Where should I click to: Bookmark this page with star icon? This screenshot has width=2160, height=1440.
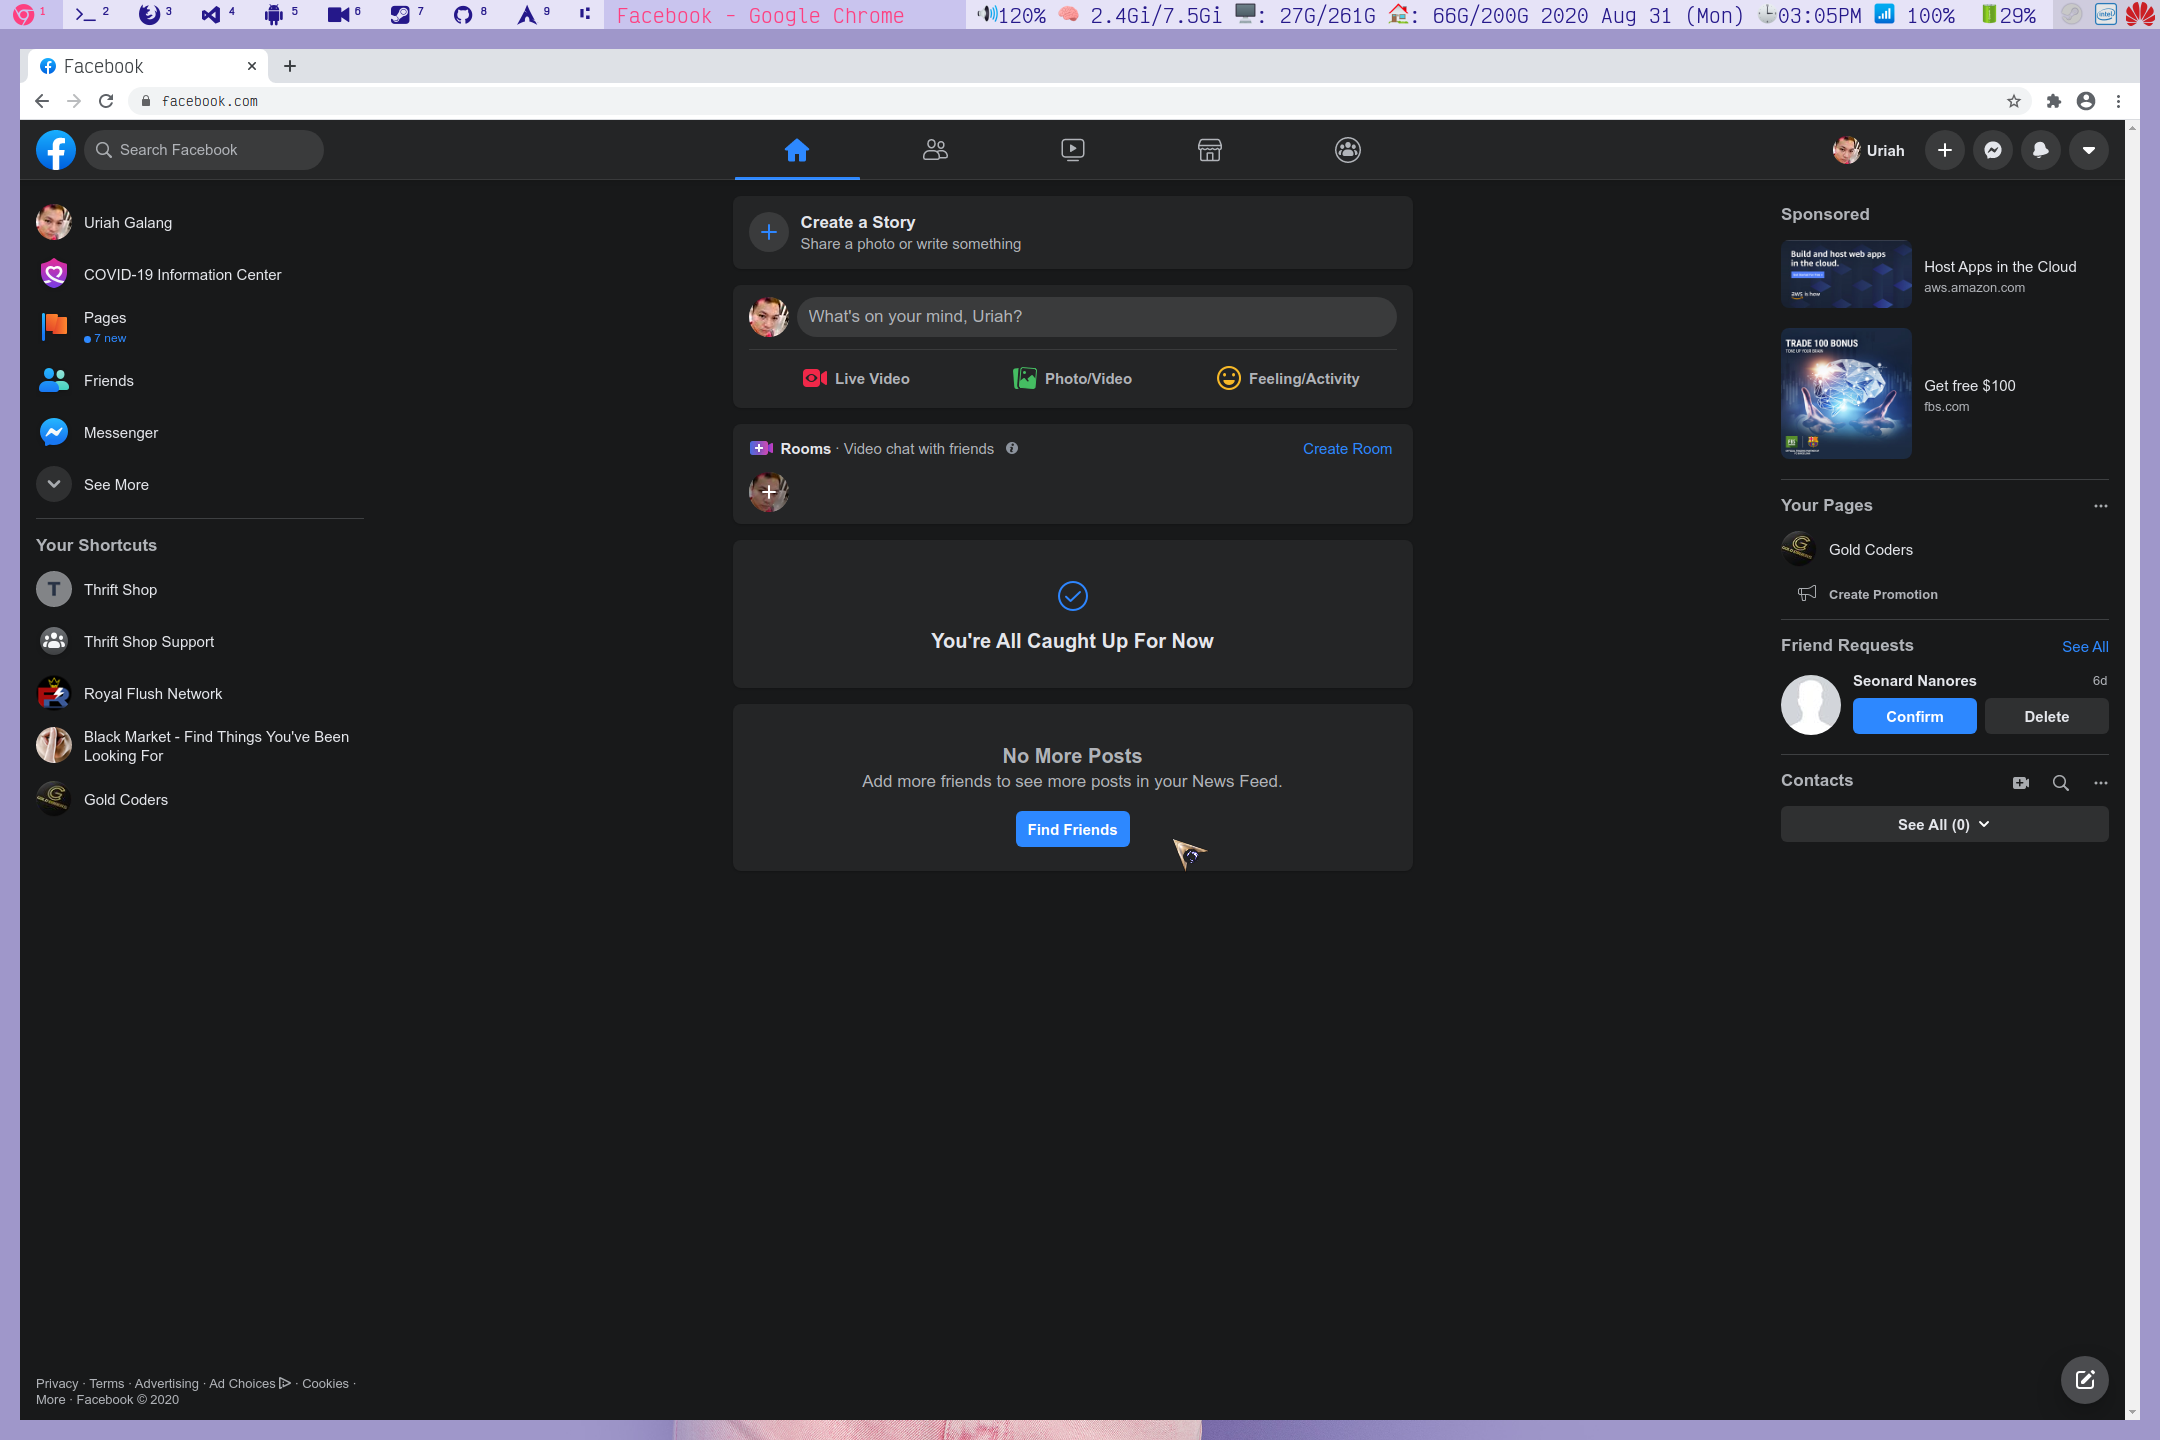click(2014, 101)
